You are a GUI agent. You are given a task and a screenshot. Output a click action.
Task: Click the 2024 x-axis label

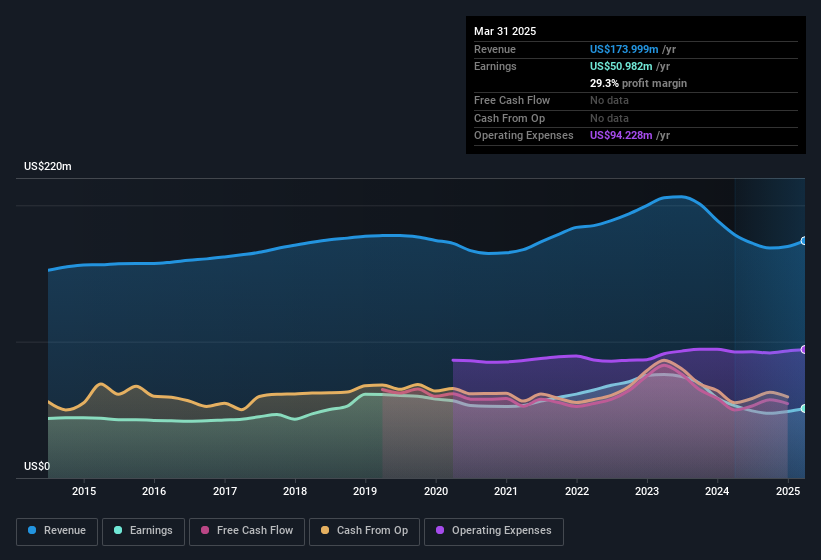[717, 491]
